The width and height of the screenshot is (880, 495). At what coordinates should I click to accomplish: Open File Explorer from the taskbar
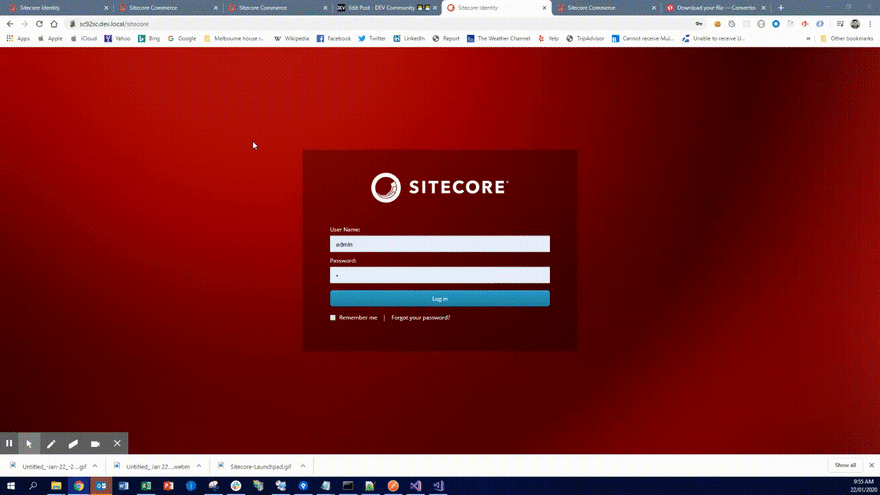pyautogui.click(x=56, y=485)
